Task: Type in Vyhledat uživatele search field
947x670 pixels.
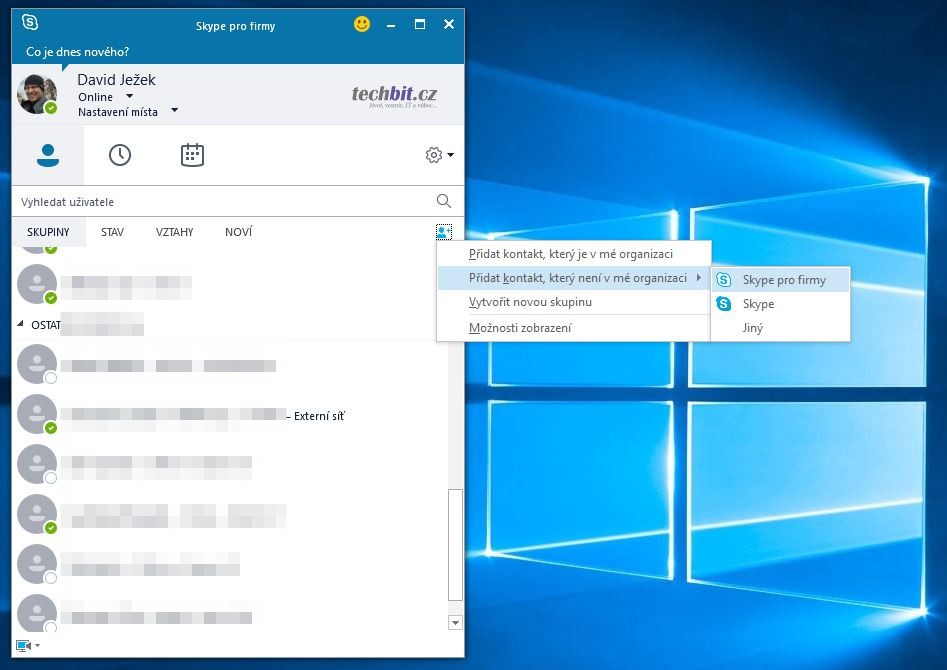Action: point(220,202)
